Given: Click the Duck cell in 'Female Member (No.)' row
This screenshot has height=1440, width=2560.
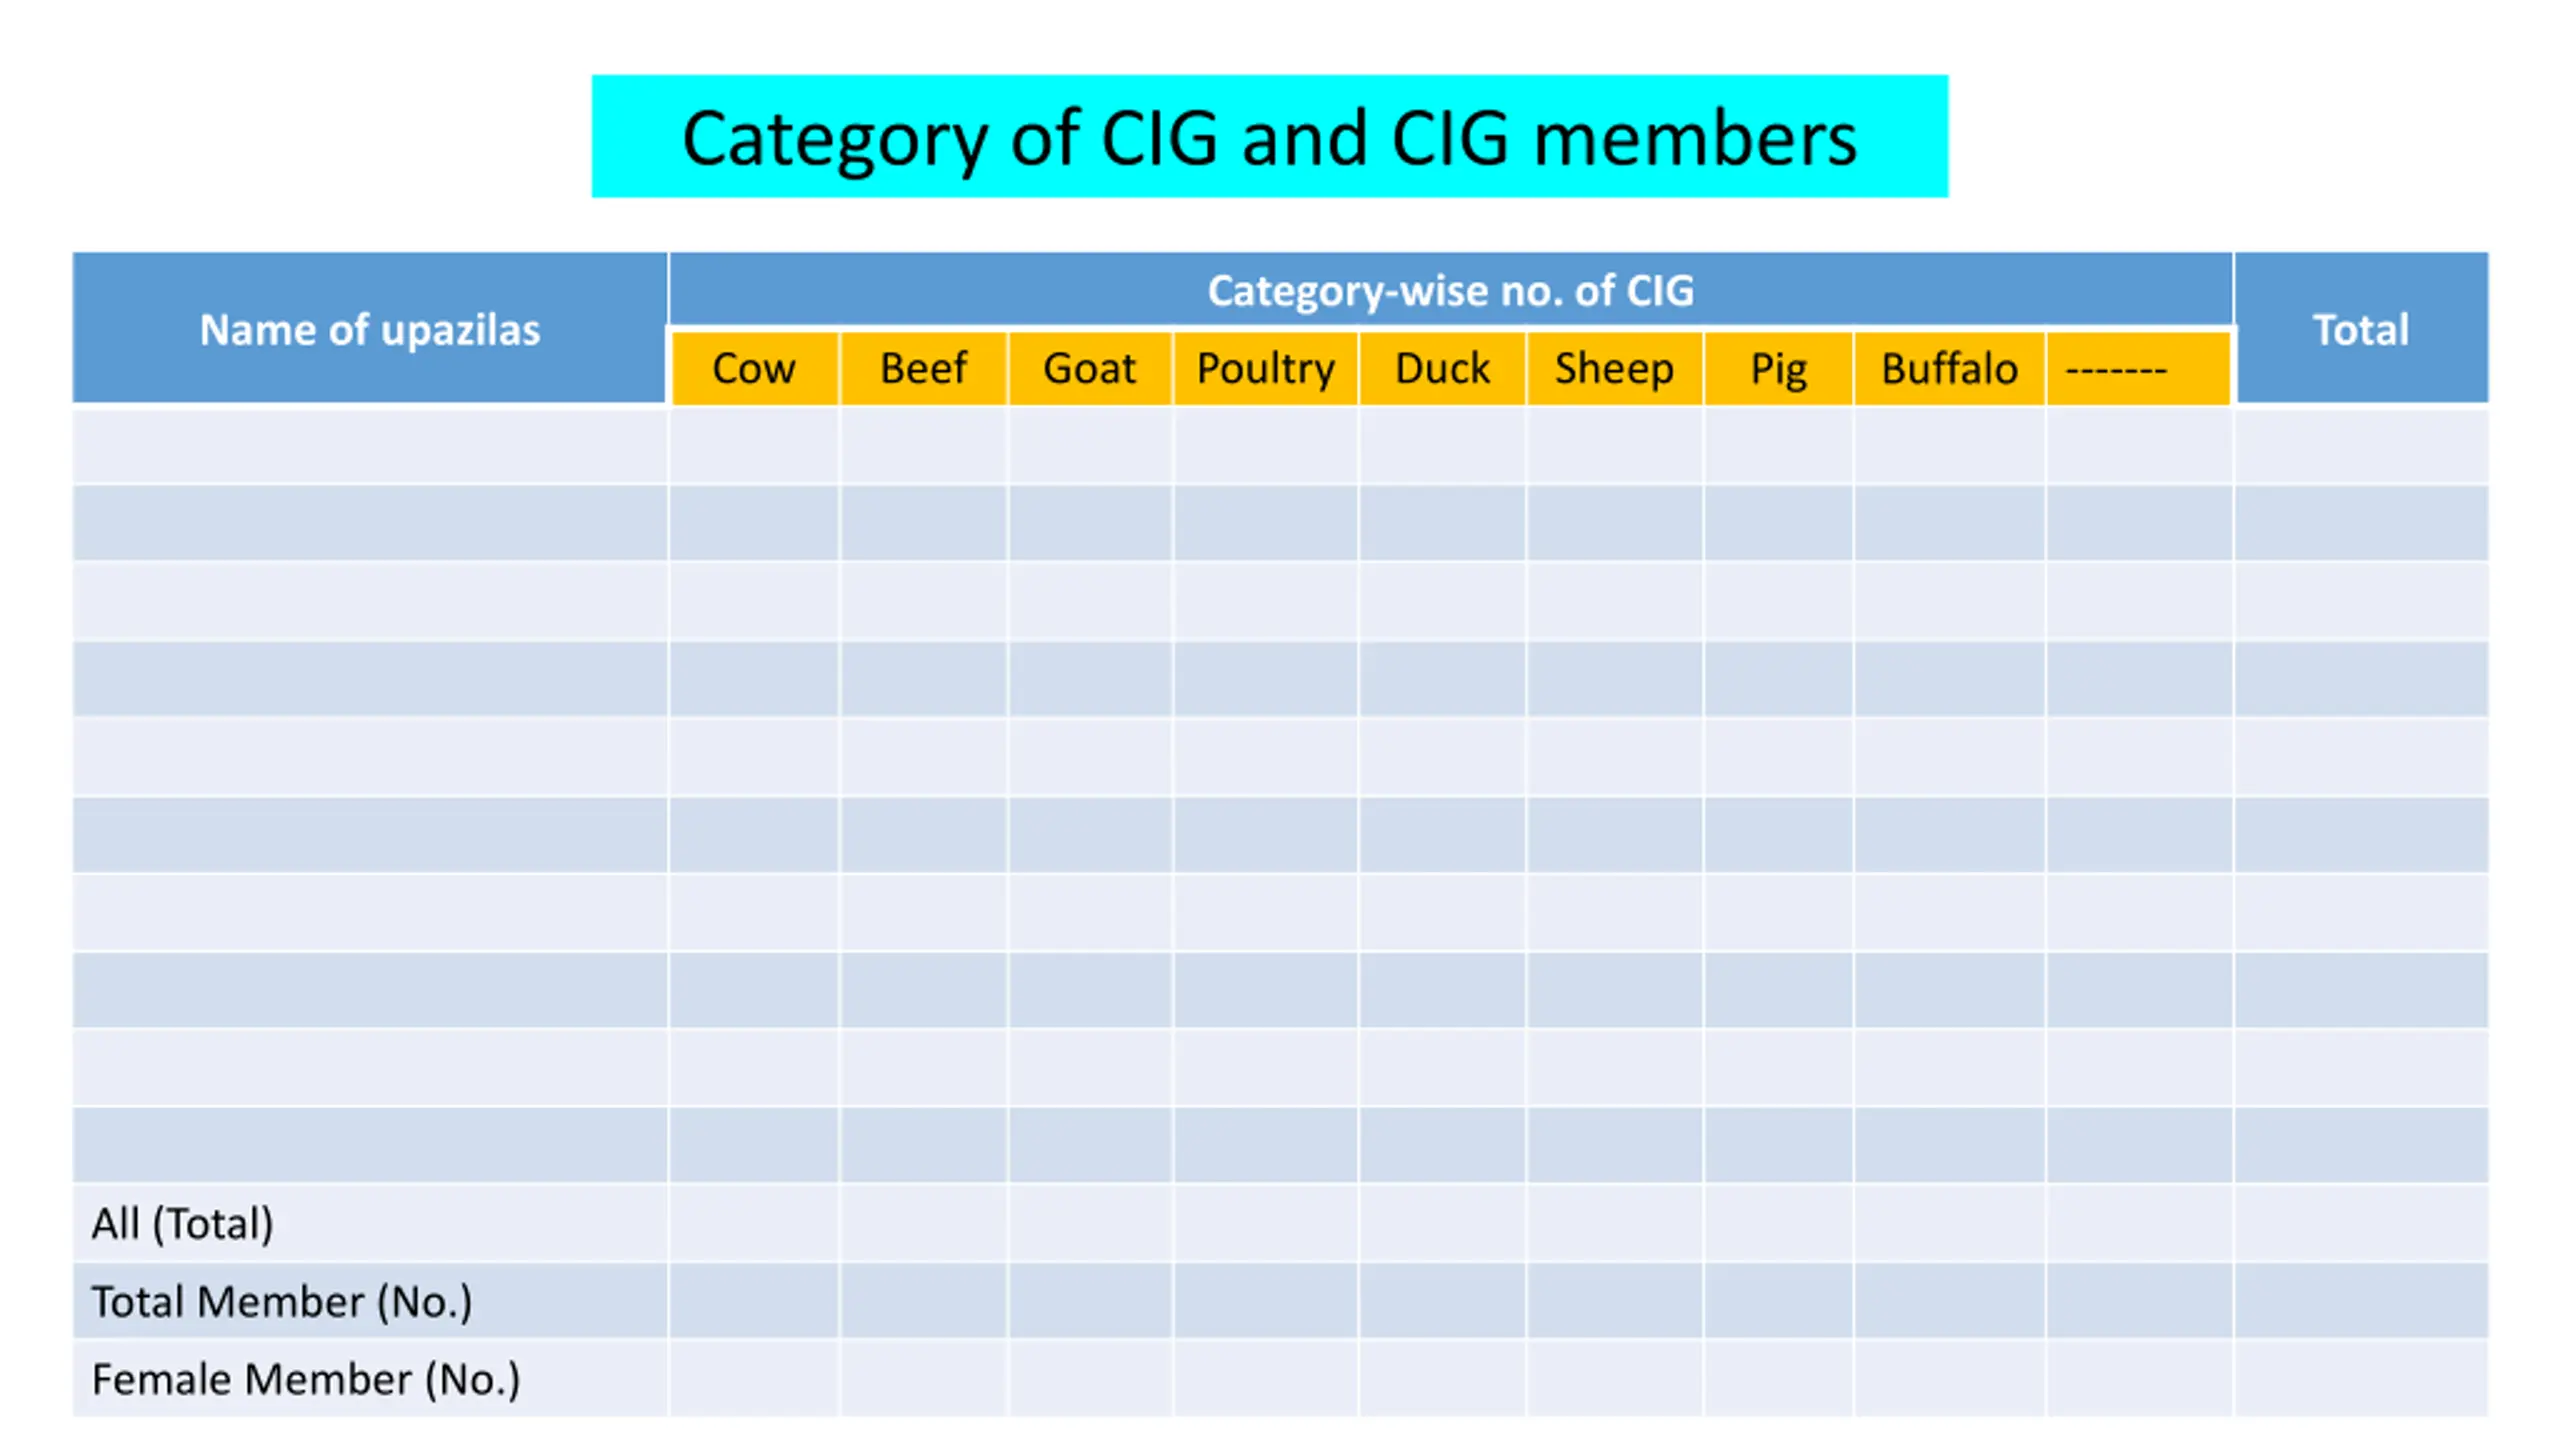Looking at the screenshot, I should coord(1442,1379).
